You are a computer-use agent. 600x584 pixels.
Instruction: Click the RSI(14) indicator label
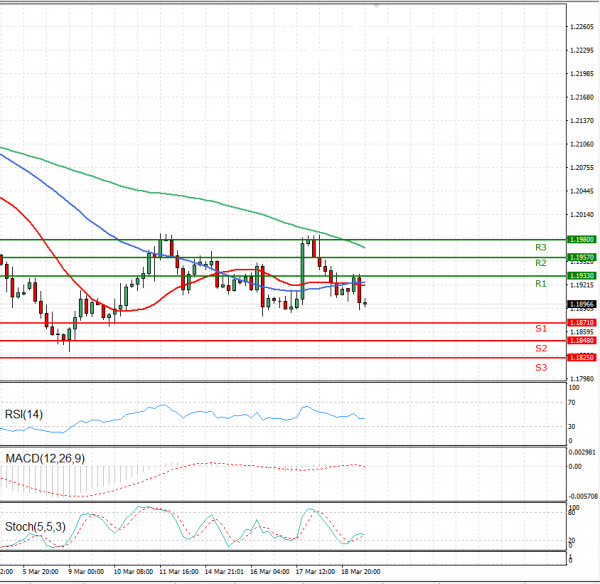24,414
